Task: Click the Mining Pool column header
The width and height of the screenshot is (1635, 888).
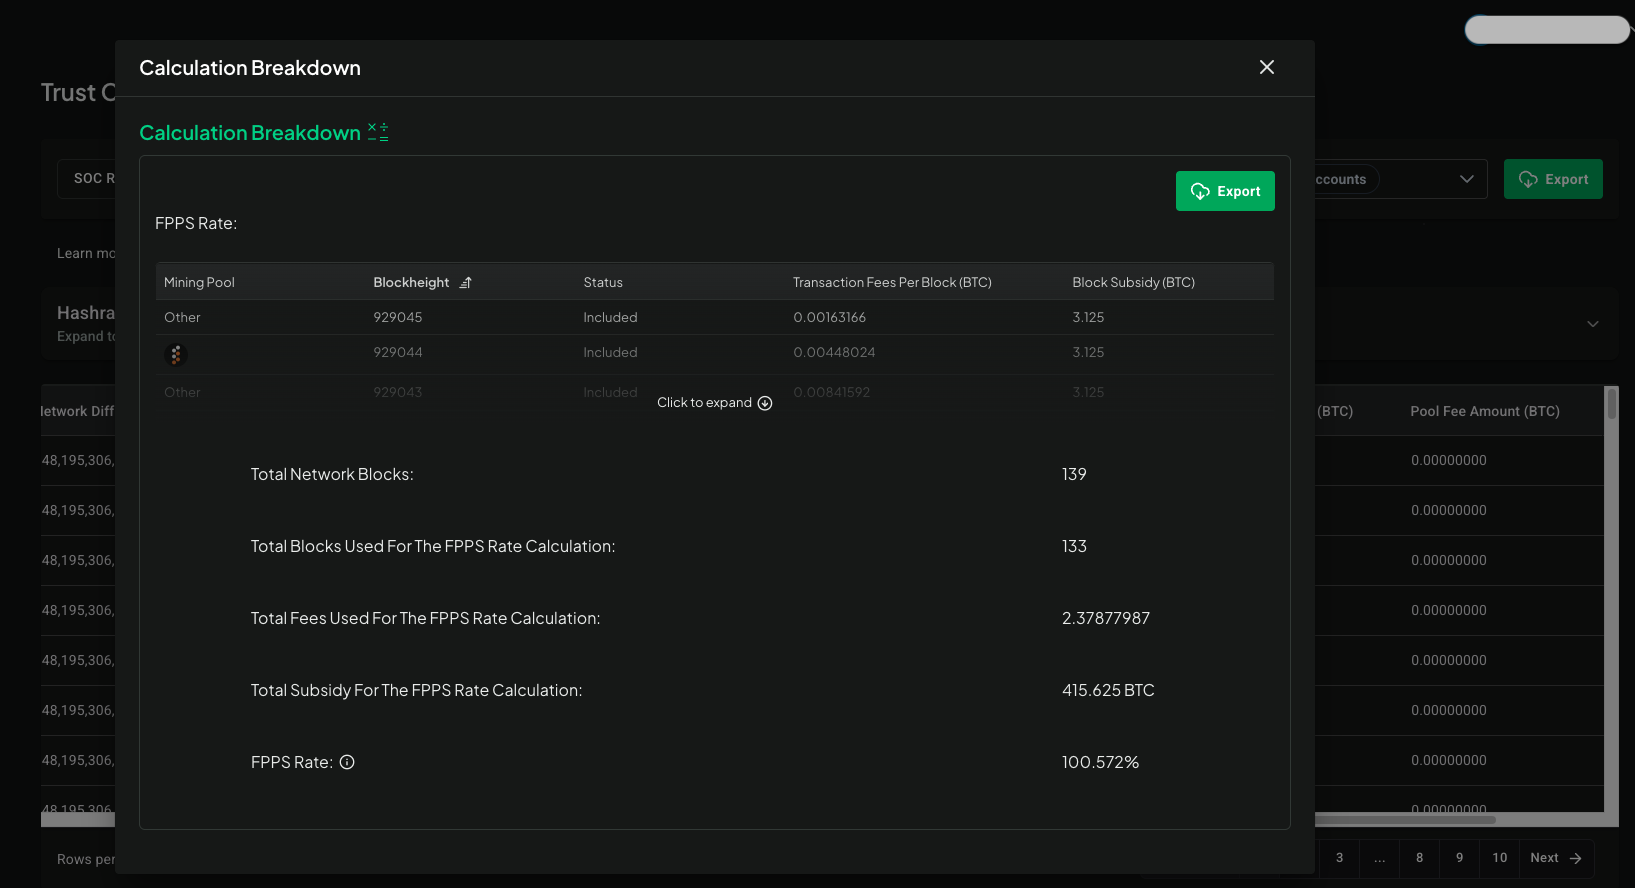Action: pyautogui.click(x=199, y=283)
